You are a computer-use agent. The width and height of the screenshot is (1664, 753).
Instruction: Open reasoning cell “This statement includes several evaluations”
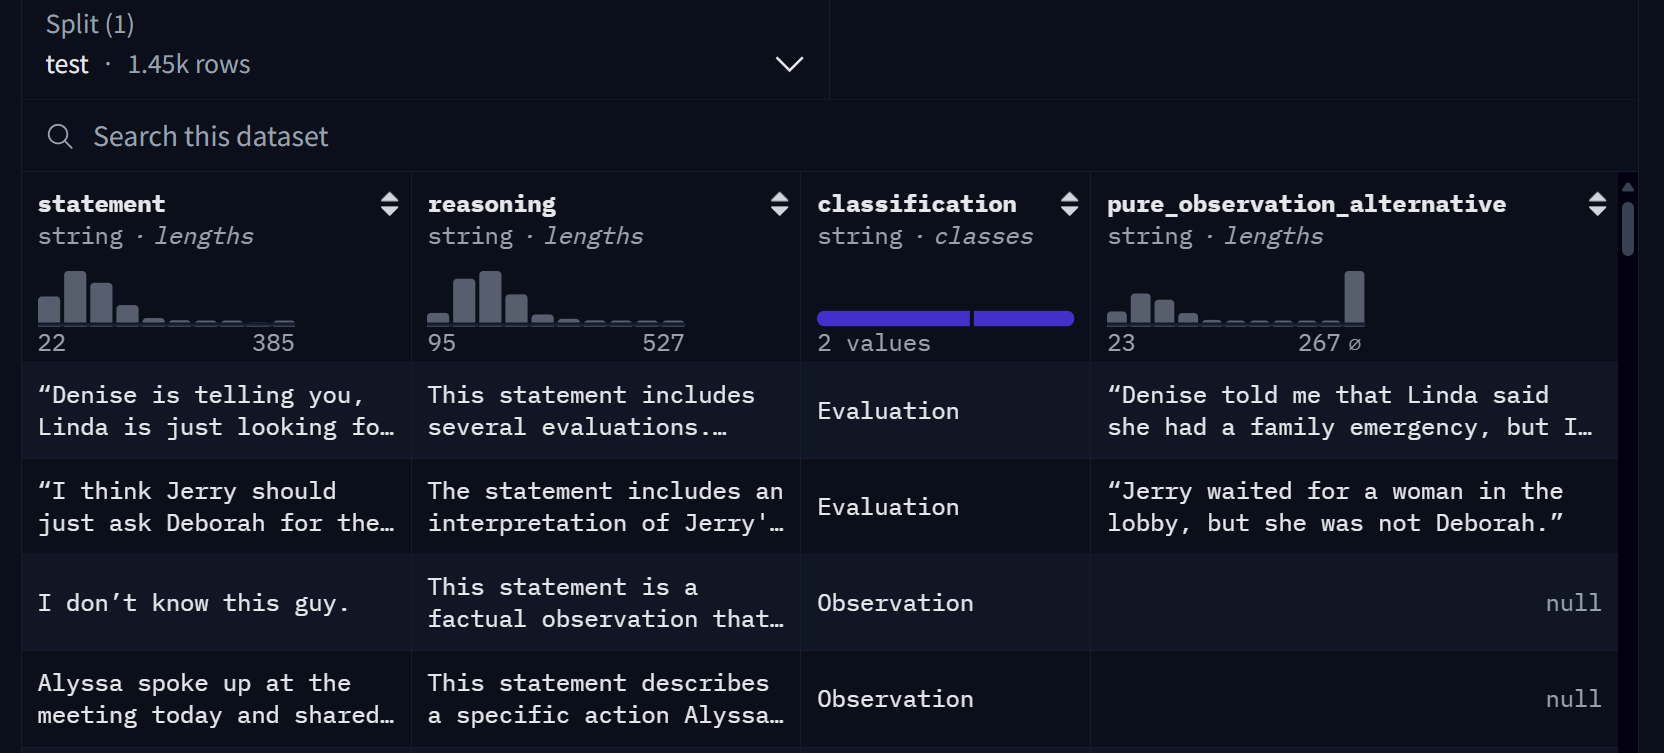pos(606,411)
